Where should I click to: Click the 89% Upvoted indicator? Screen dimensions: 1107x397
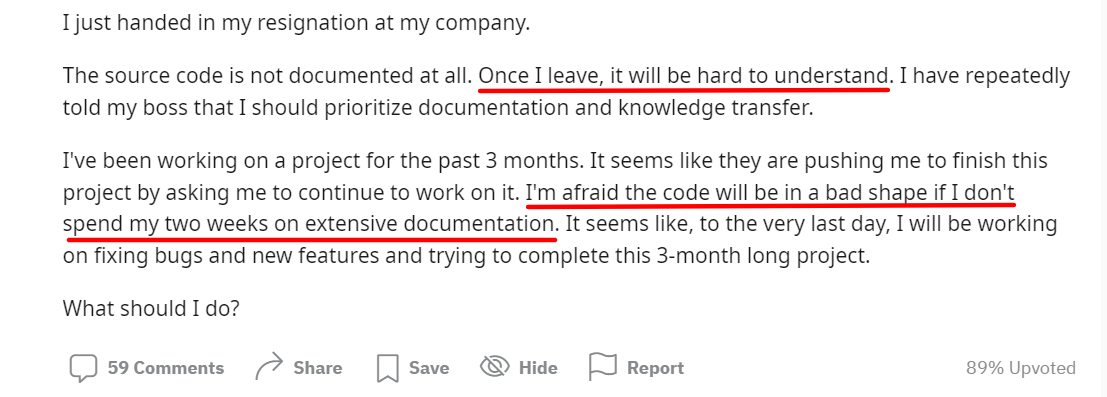(1021, 368)
